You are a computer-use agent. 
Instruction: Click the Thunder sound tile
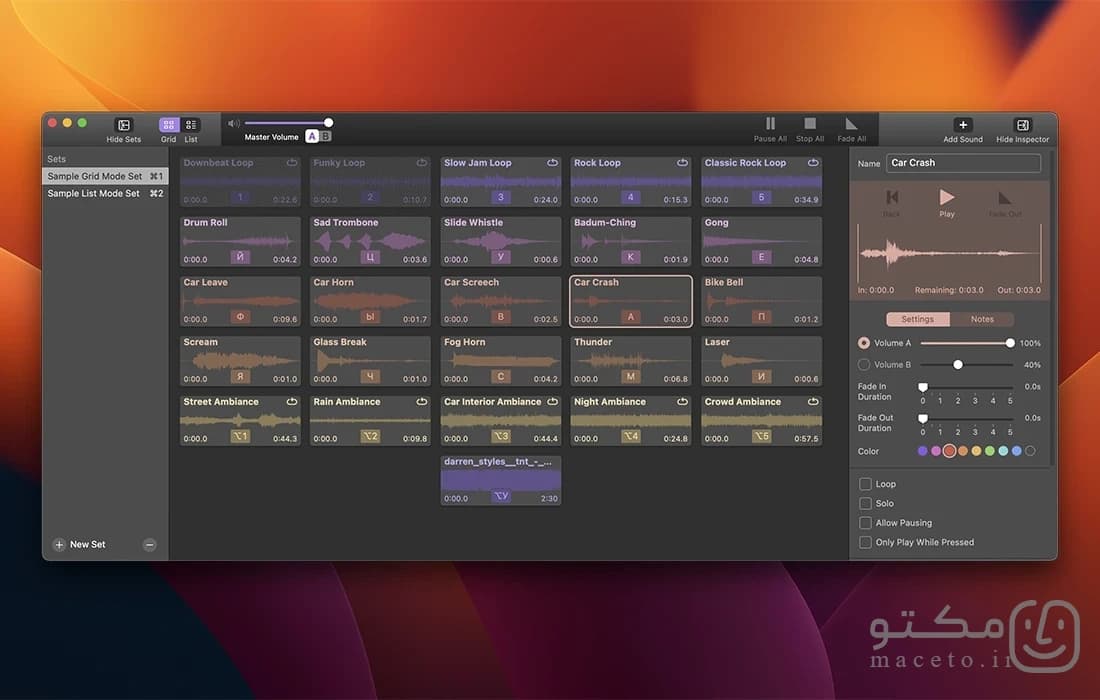[x=631, y=361]
